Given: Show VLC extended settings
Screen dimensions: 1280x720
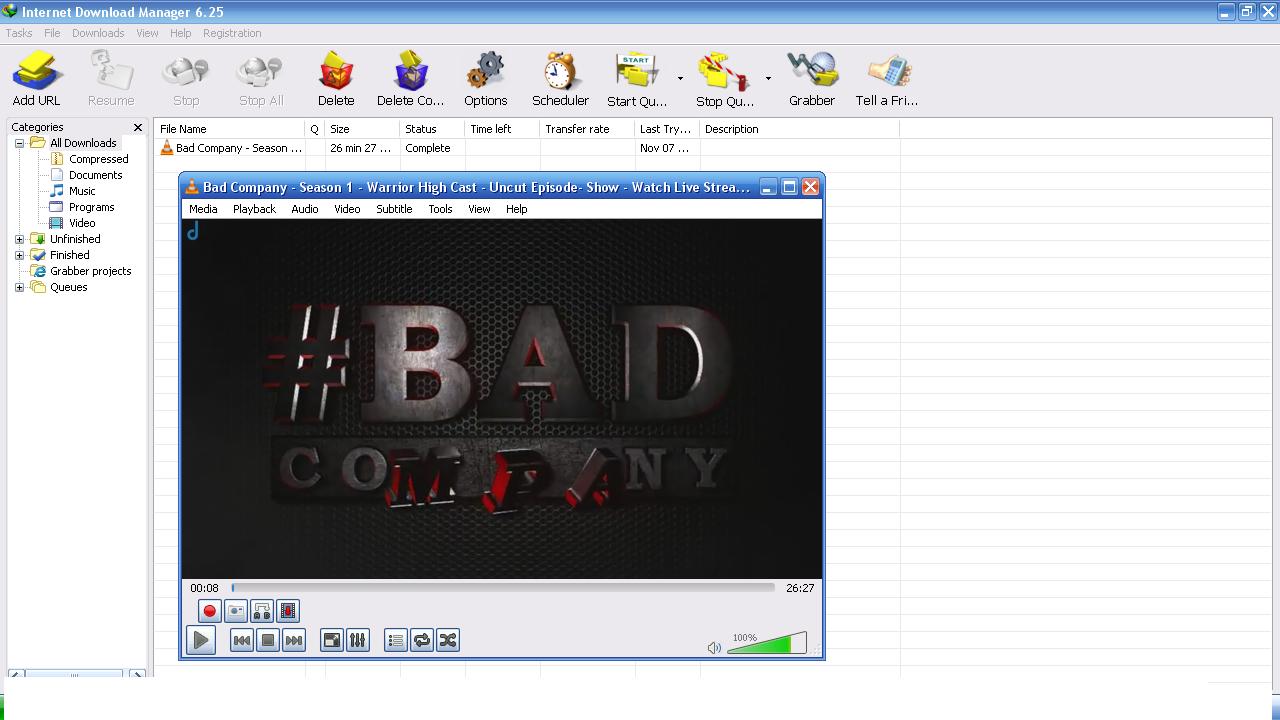Looking at the screenshot, I should tap(358, 641).
